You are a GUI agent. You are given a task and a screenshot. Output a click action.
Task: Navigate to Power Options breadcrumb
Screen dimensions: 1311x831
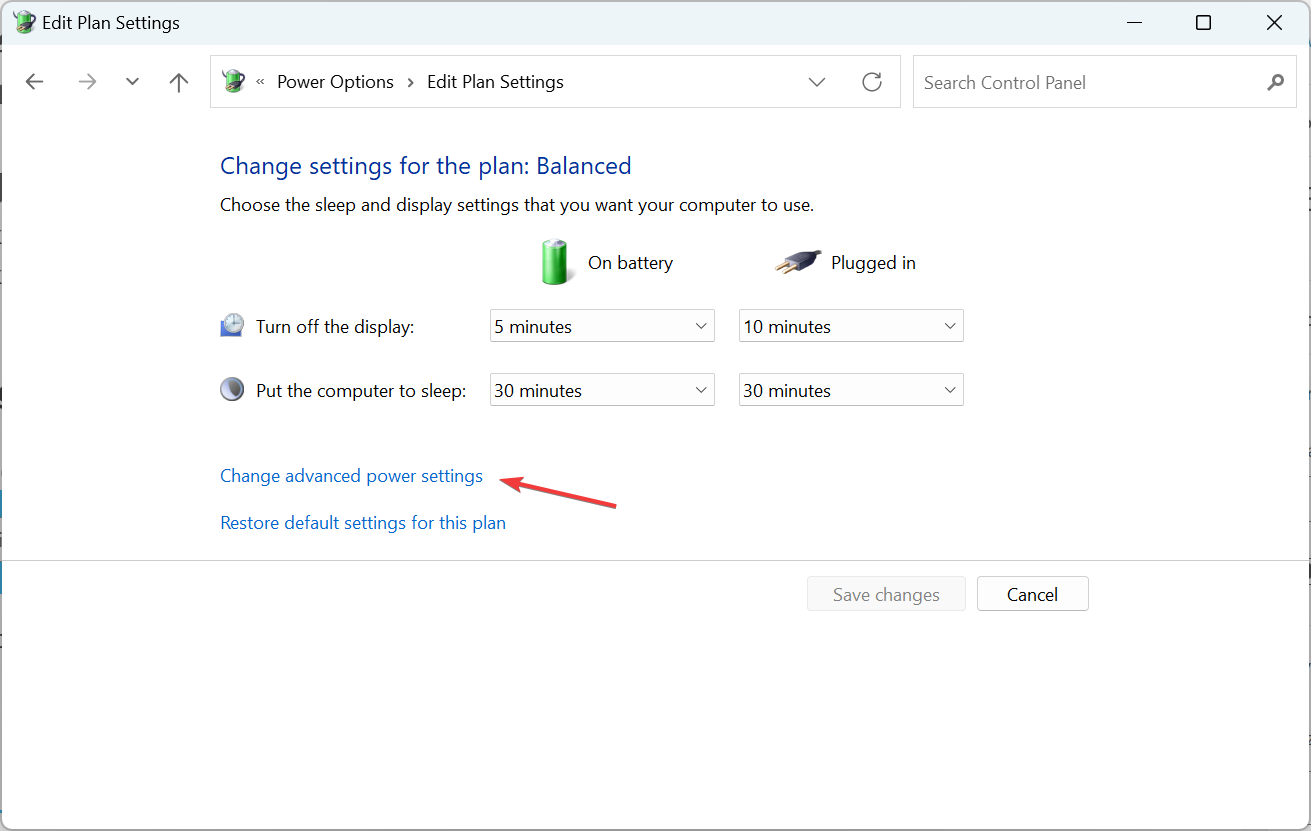tap(335, 81)
